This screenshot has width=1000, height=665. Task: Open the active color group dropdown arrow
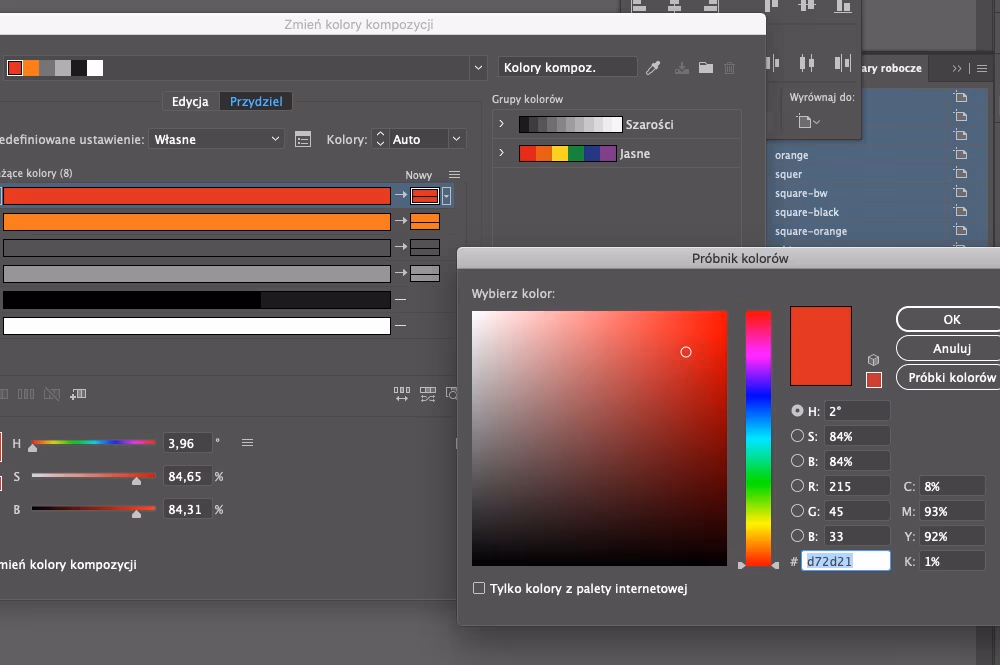click(x=478, y=68)
